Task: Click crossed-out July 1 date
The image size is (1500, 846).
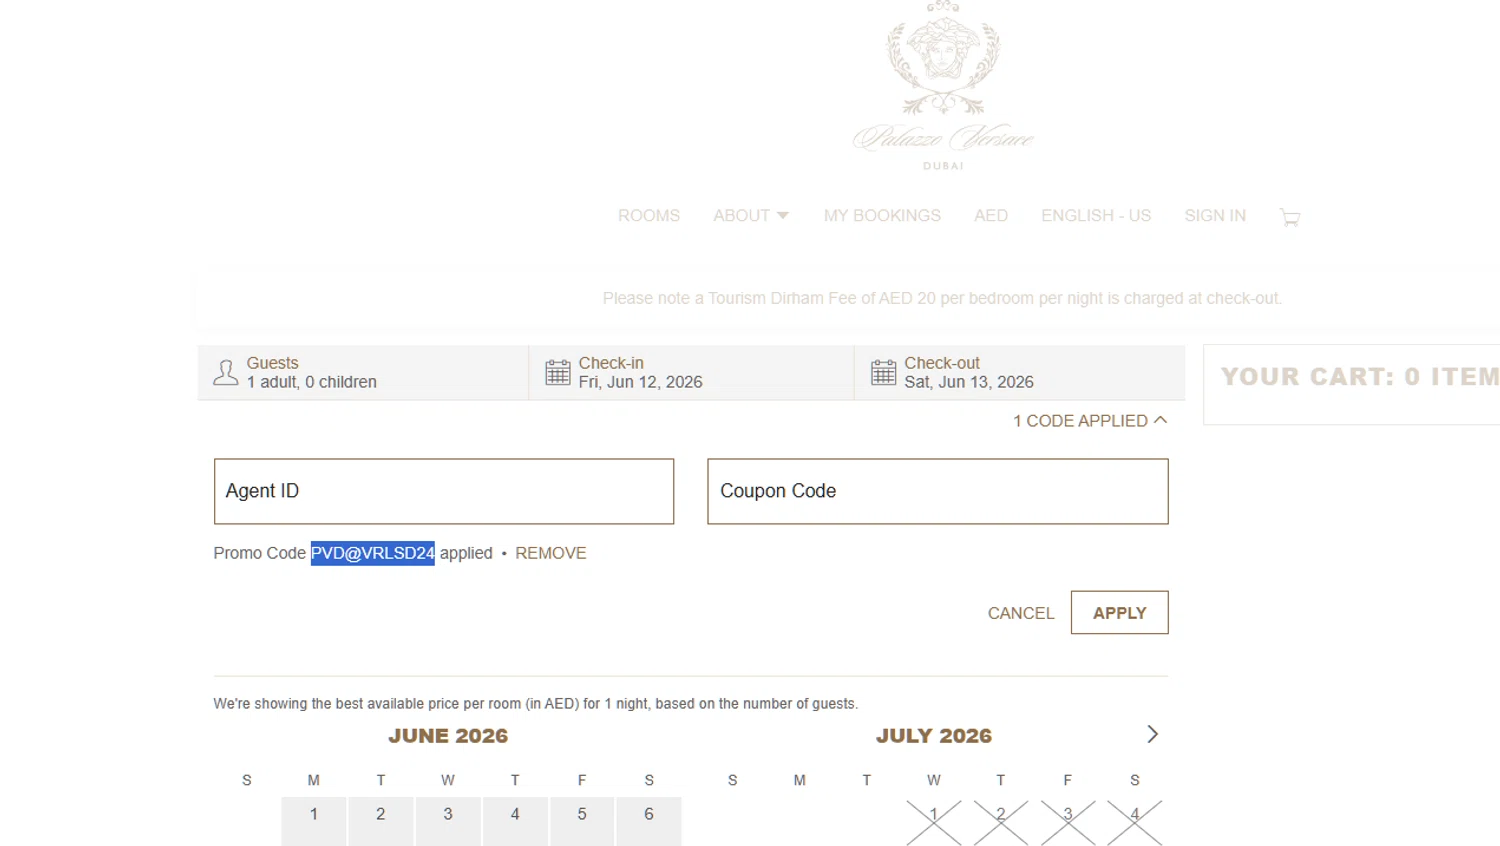Action: click(x=934, y=821)
